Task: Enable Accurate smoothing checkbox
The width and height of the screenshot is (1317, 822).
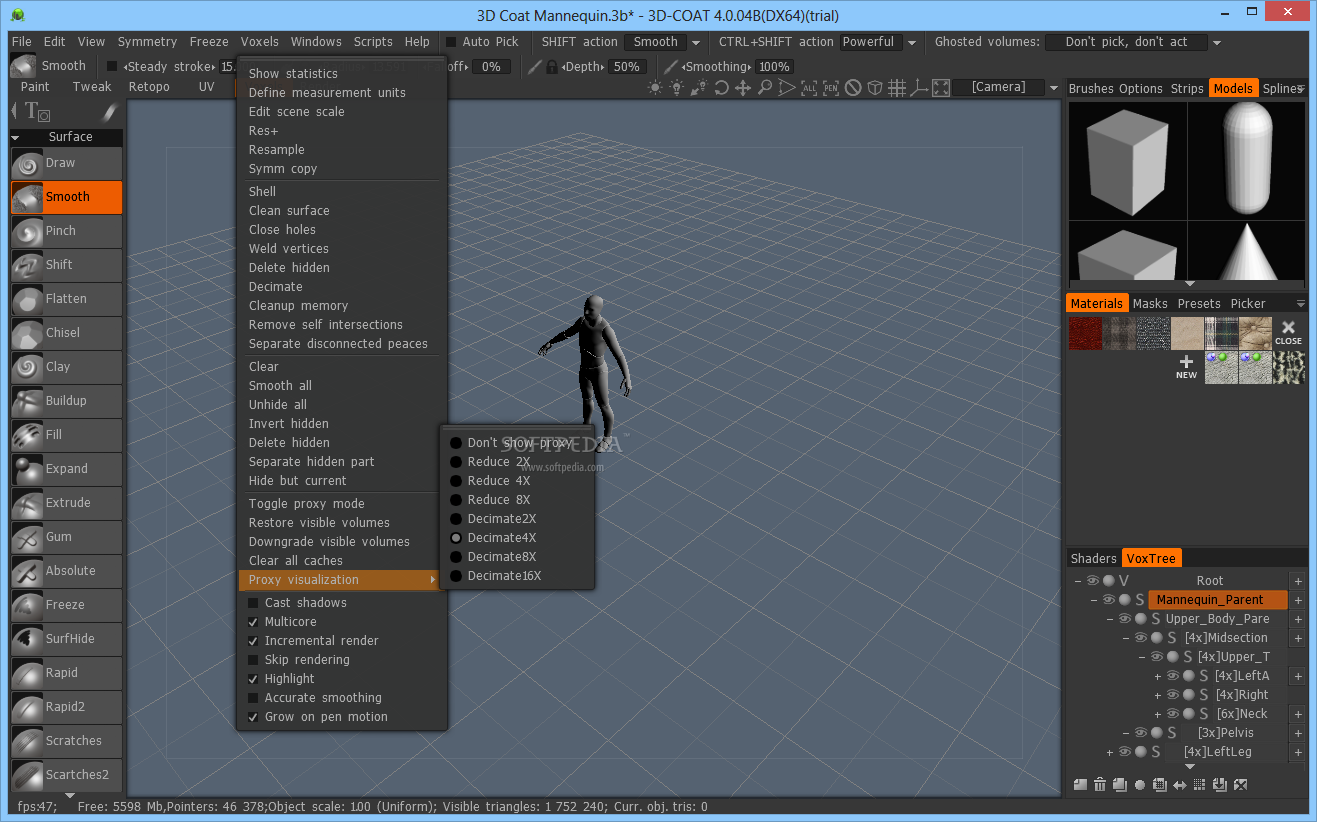Action: click(254, 698)
